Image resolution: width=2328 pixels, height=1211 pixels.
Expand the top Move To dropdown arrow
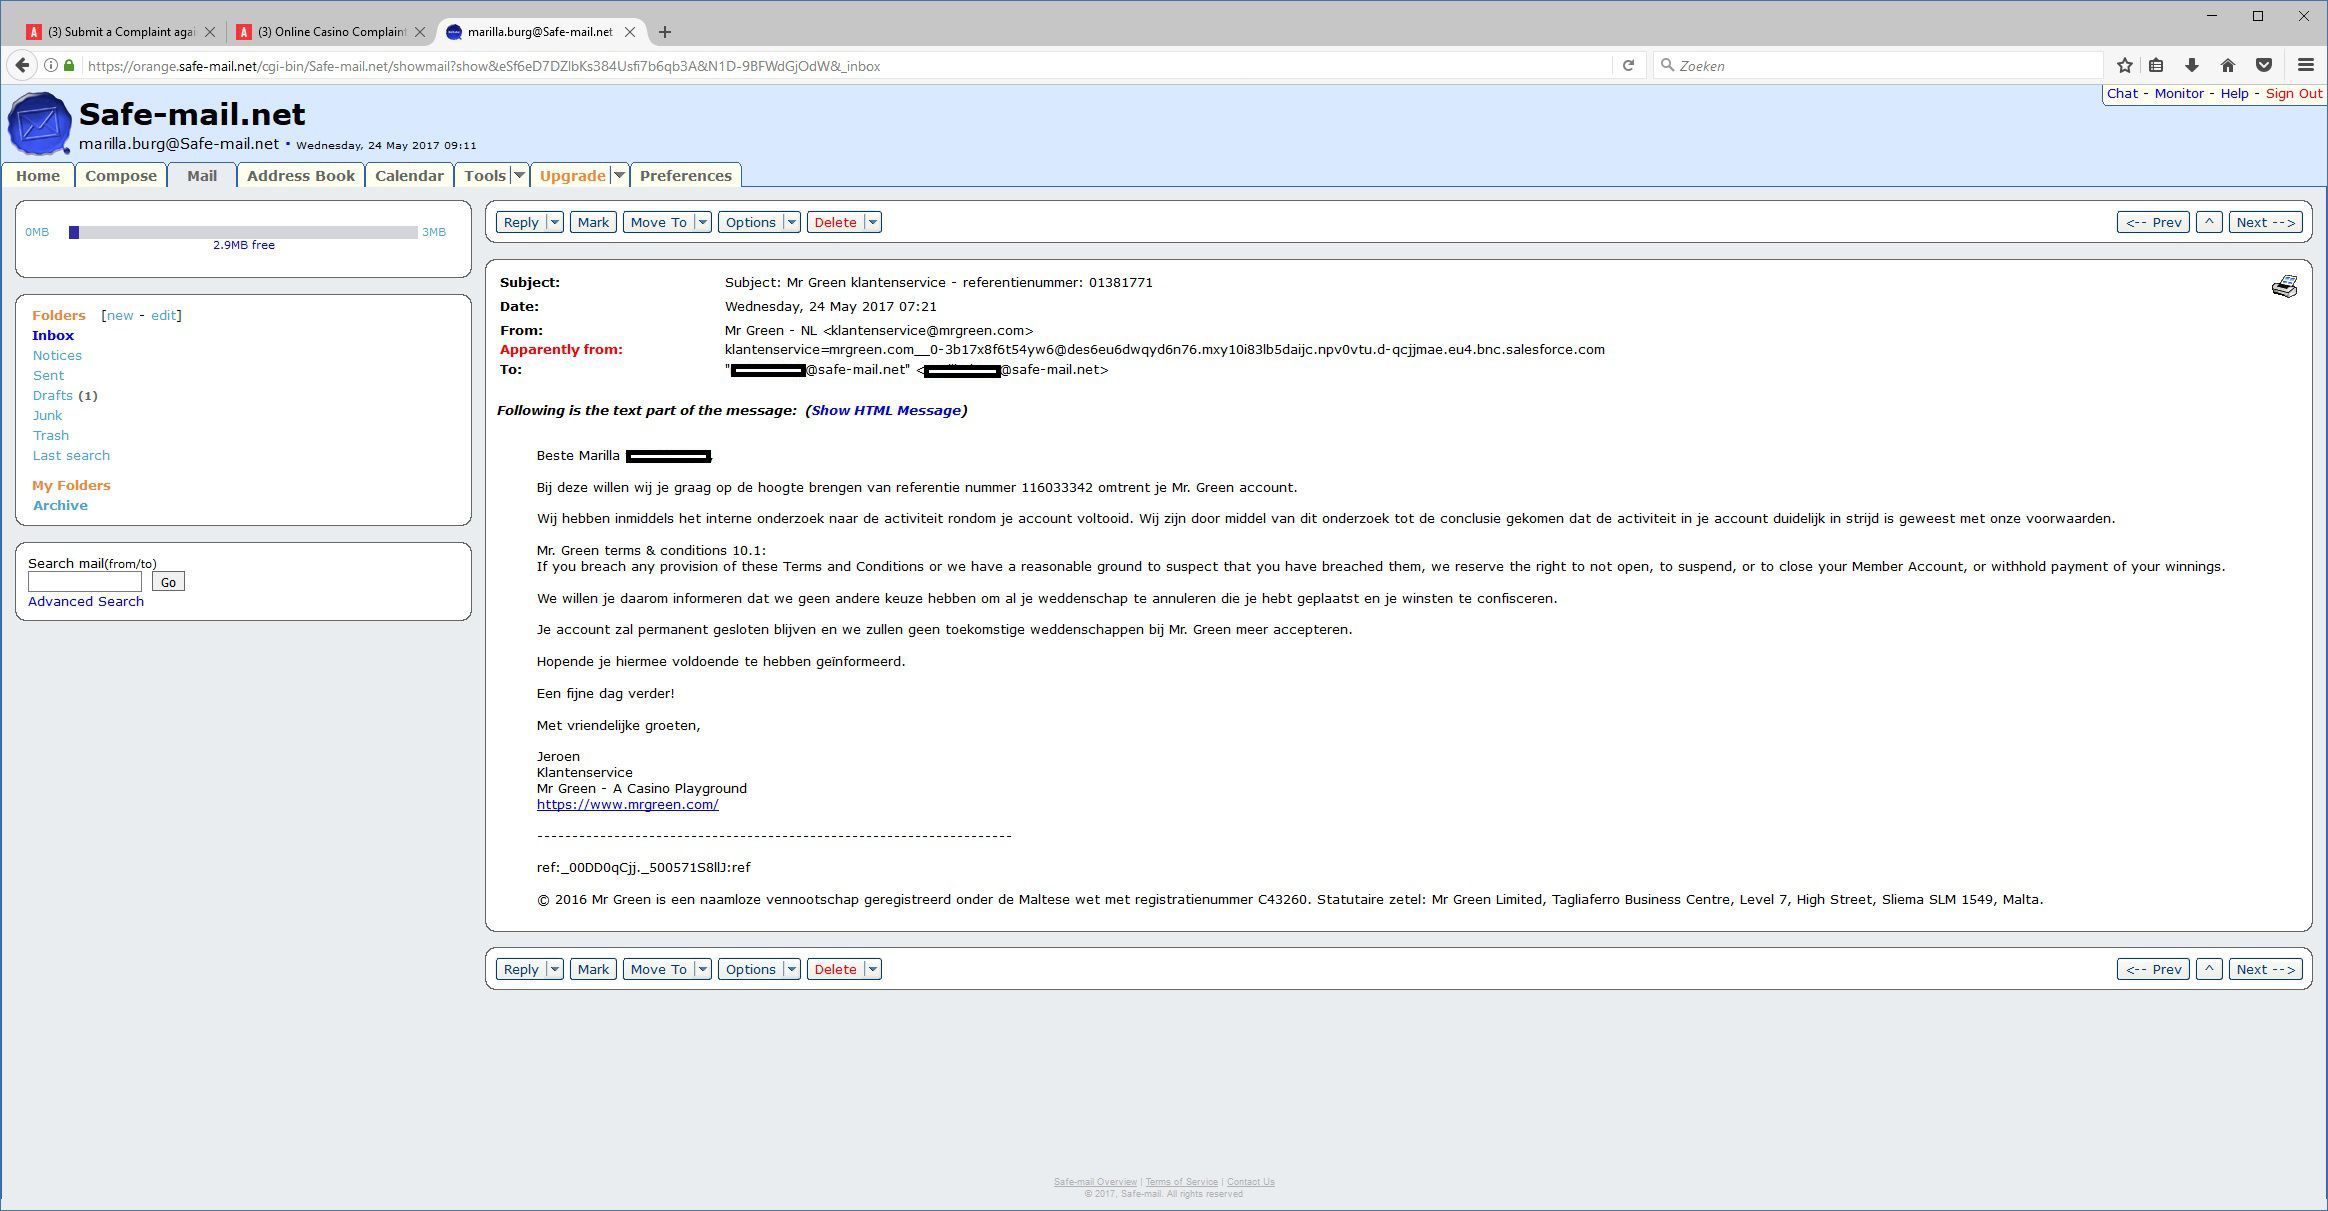[702, 222]
